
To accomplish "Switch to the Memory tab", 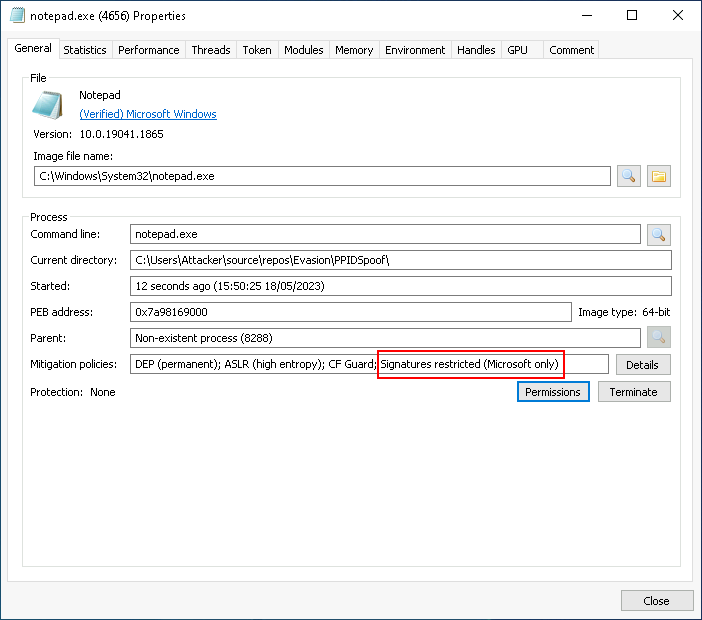I will [354, 50].
